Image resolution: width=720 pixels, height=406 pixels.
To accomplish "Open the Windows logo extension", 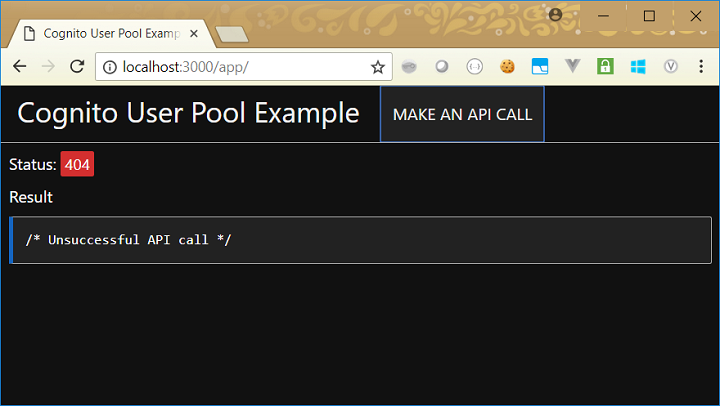I will coord(637,67).
